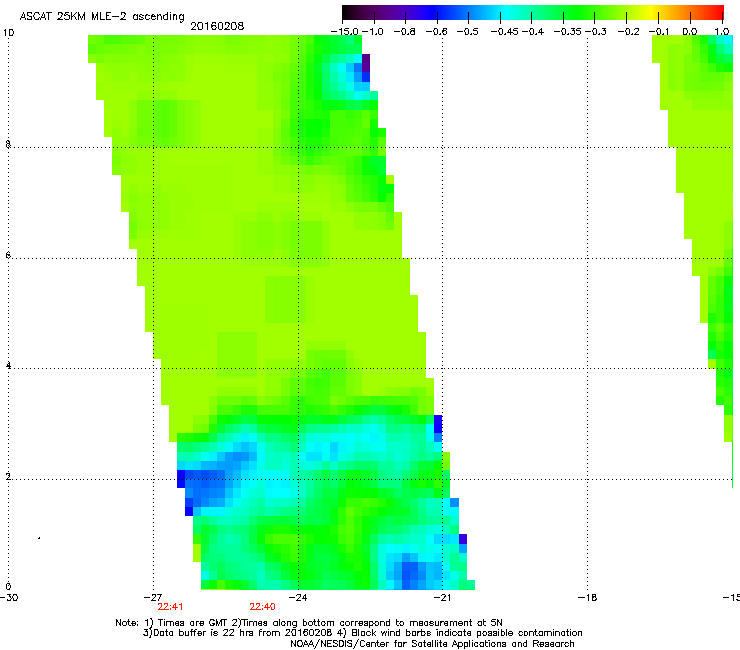This screenshot has height=650, width=740.
Task: Select the longitude axis label -21
Action: coord(443,598)
